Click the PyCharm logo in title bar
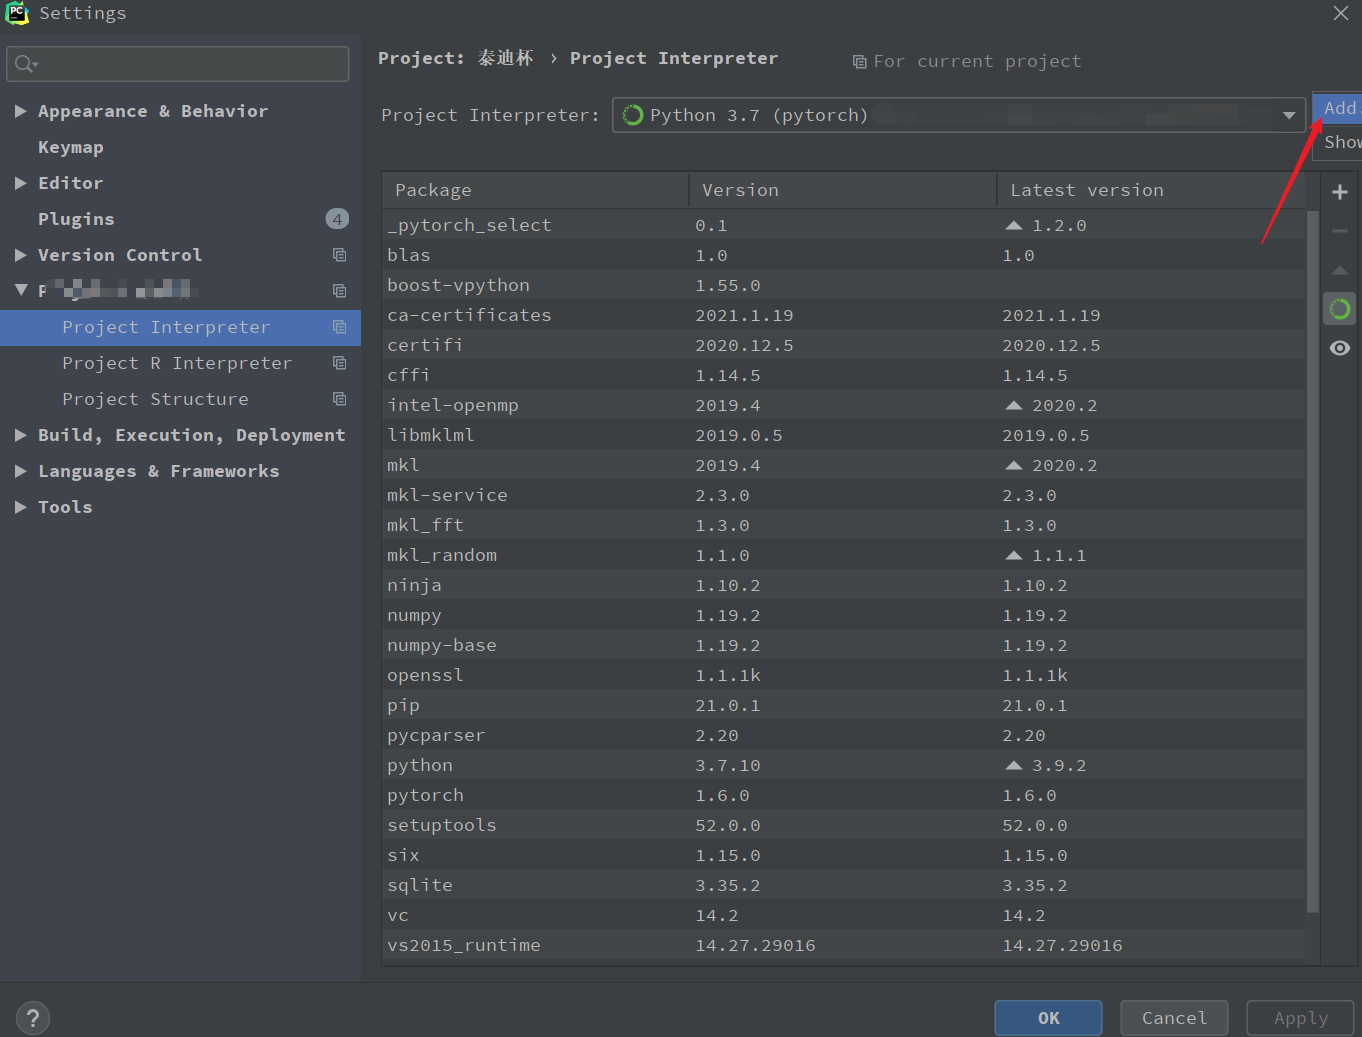Image resolution: width=1362 pixels, height=1037 pixels. coord(17,13)
